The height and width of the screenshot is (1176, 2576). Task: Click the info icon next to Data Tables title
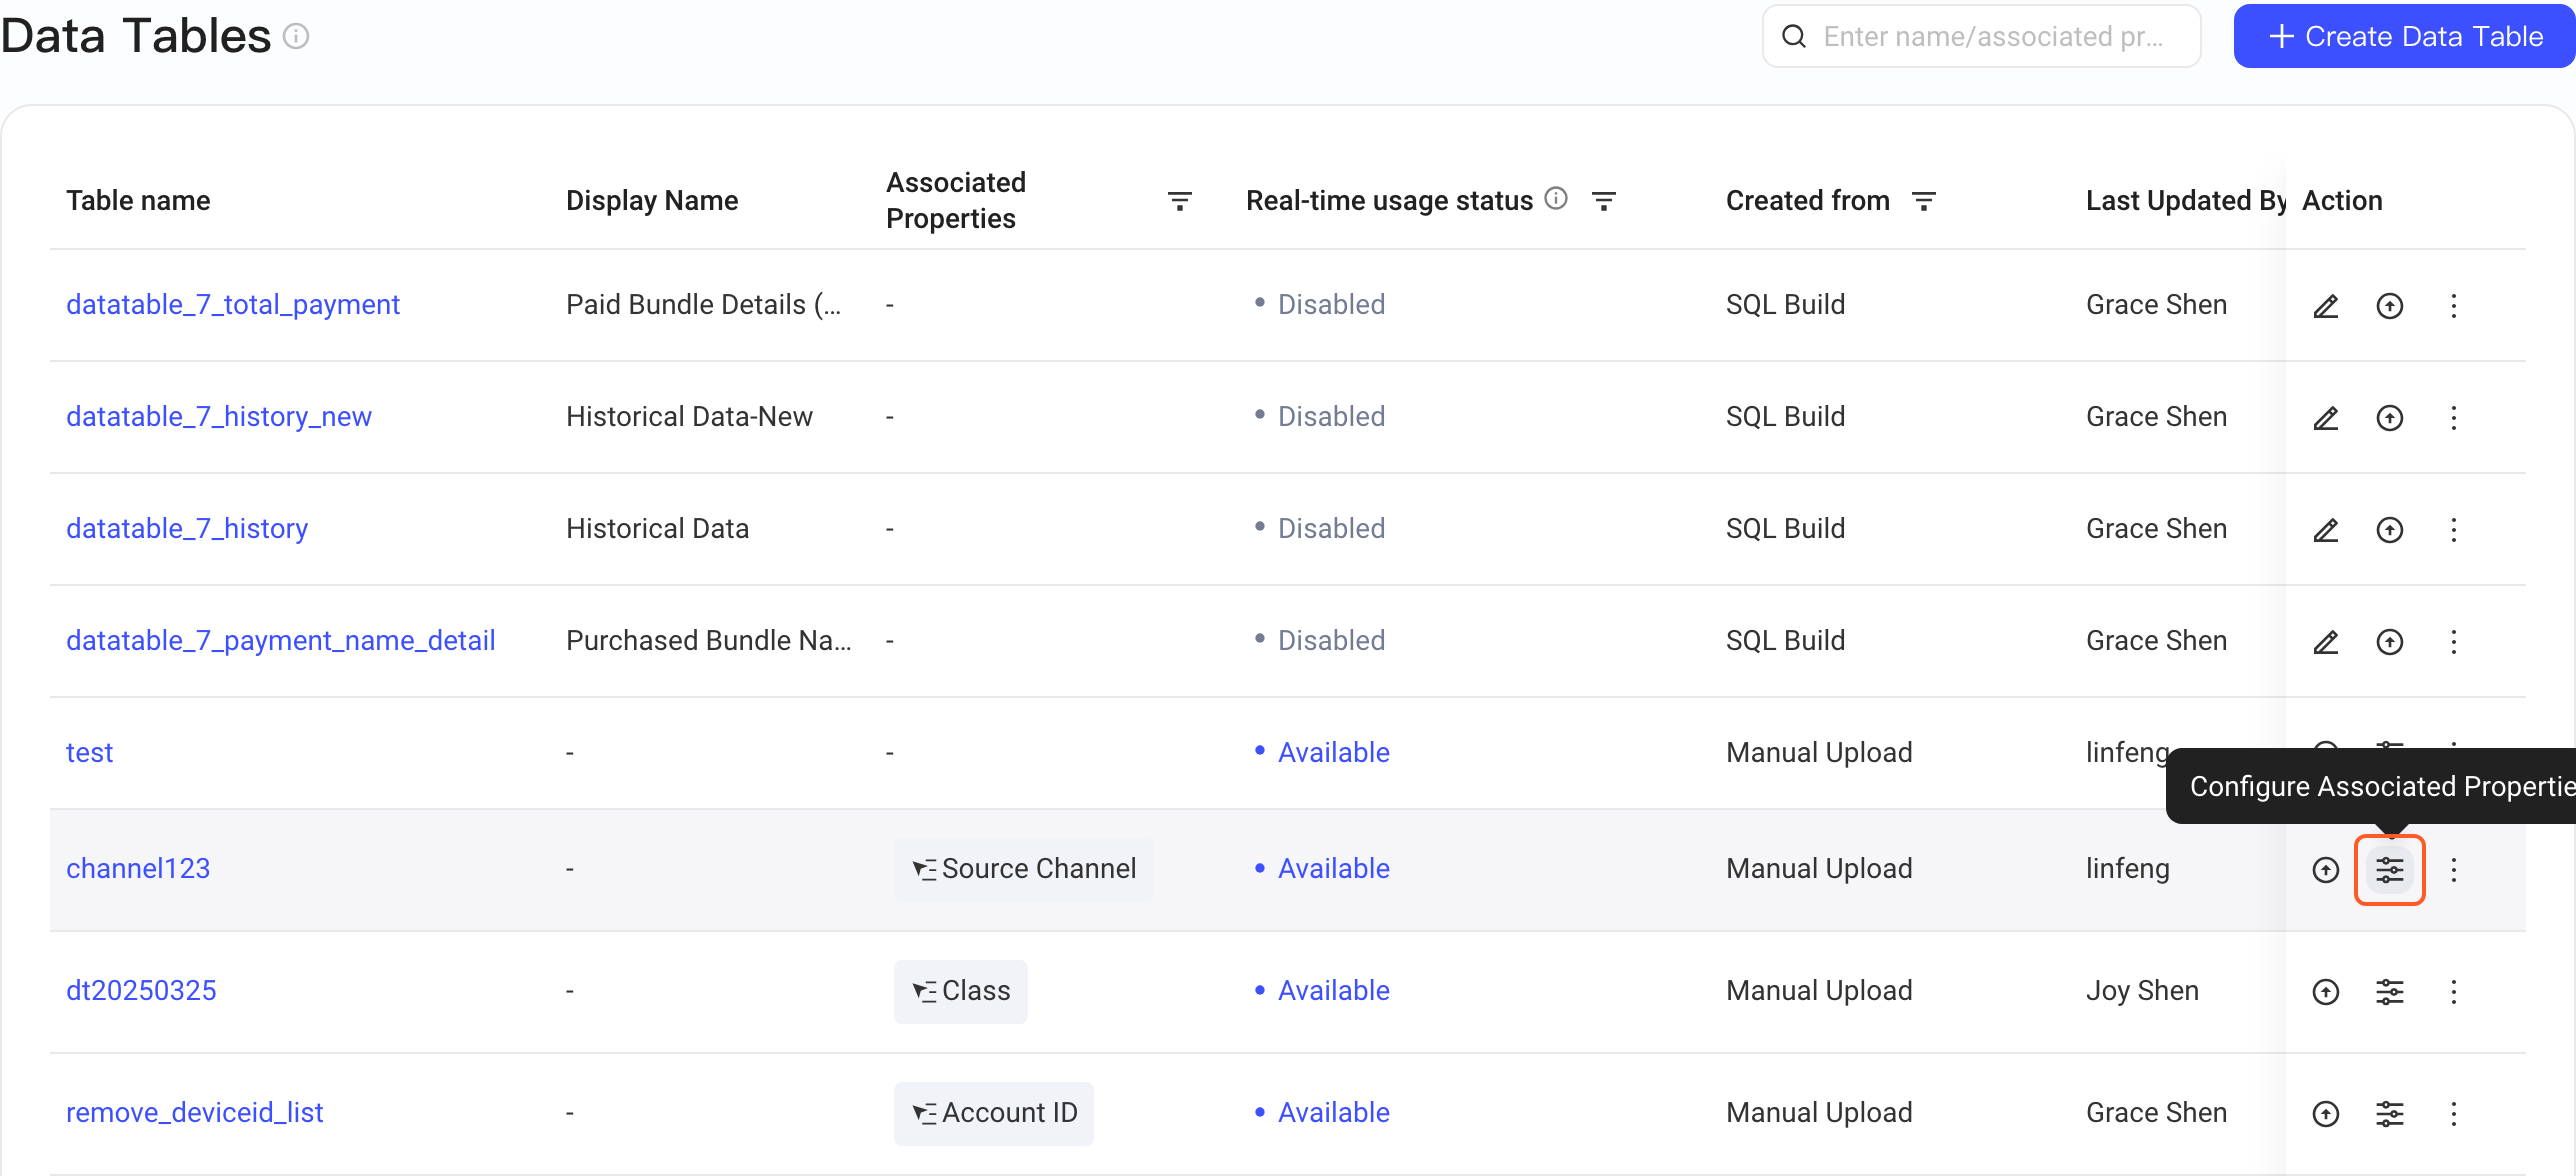coord(296,37)
